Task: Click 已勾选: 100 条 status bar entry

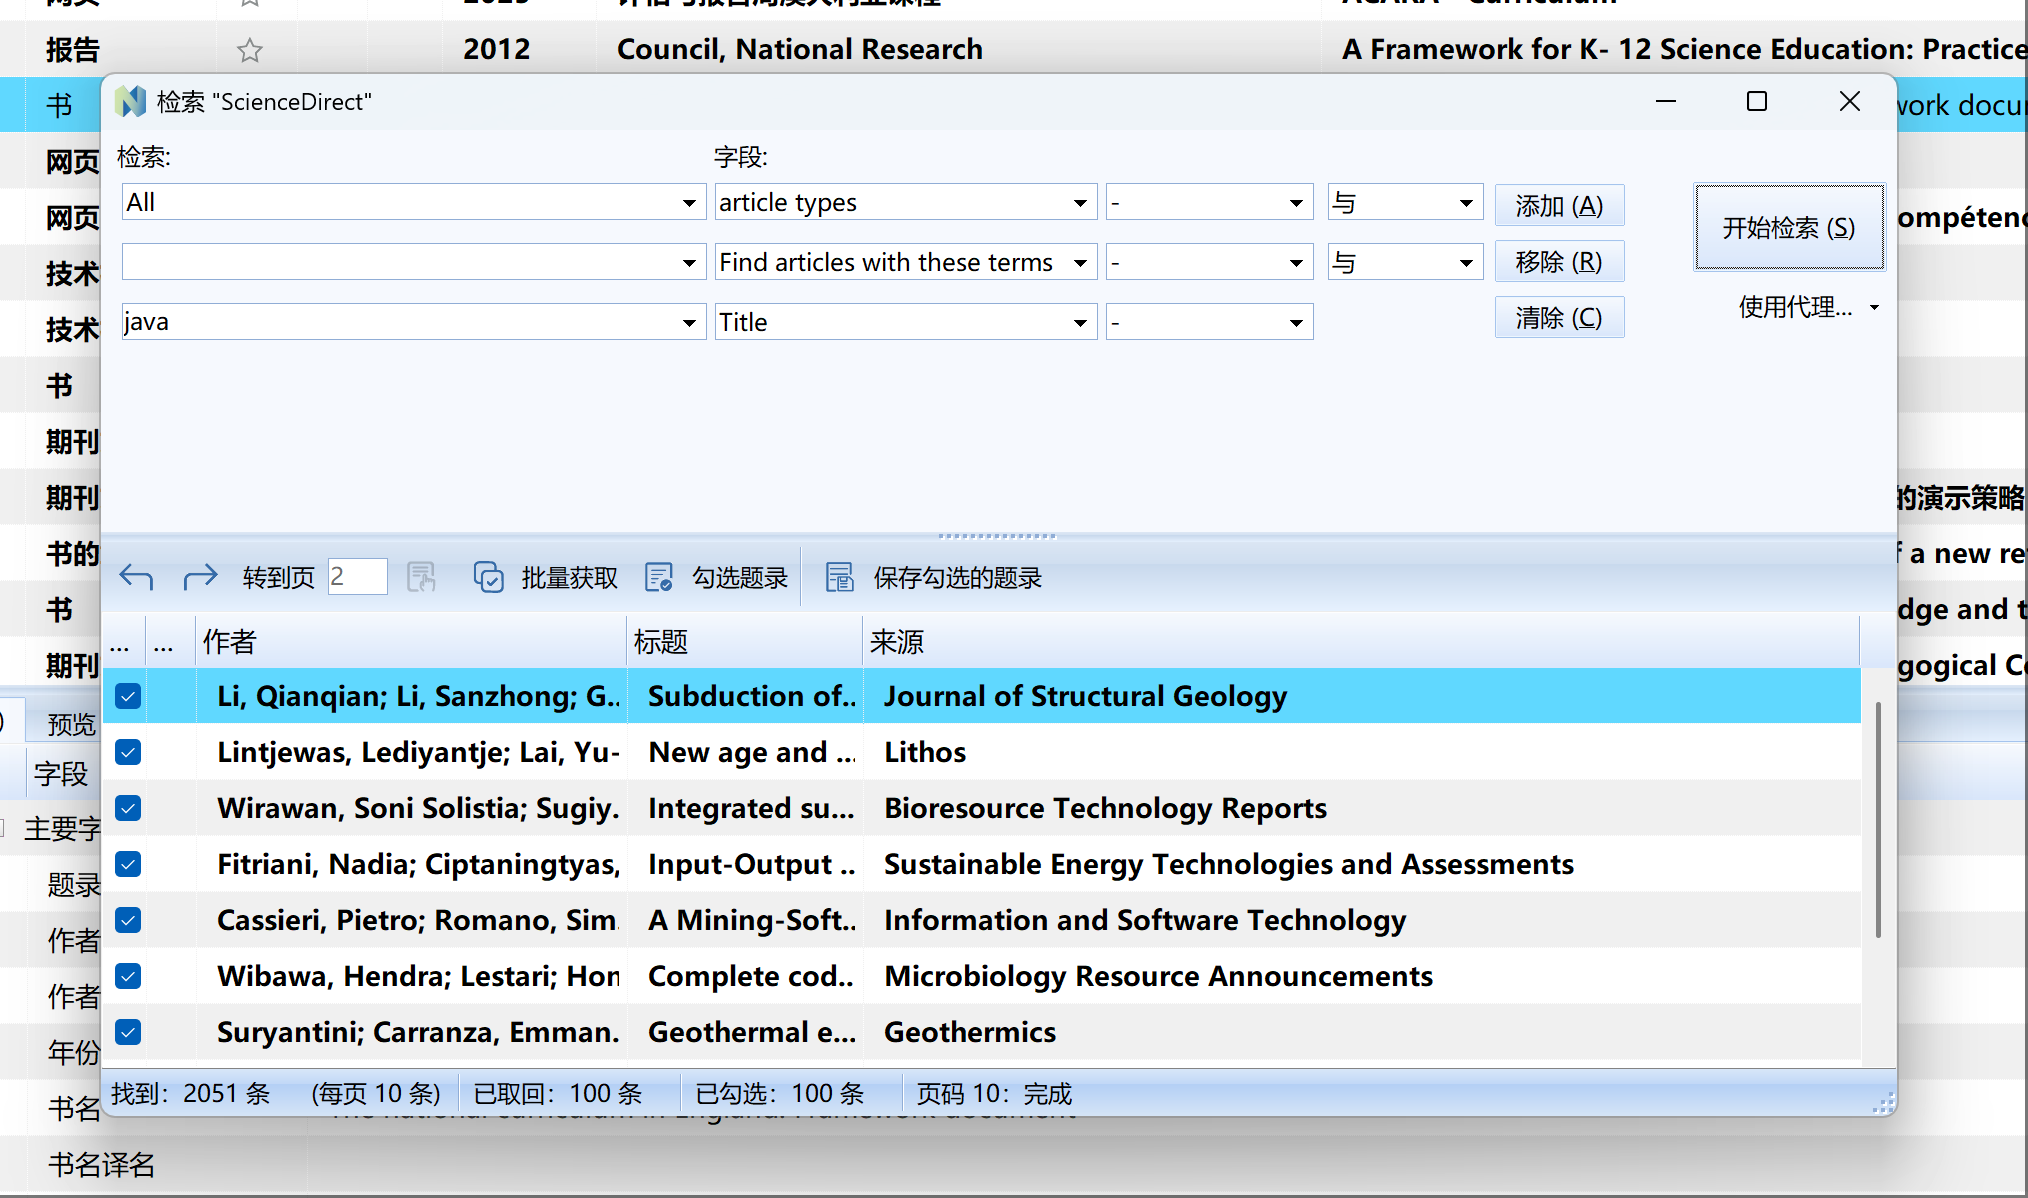Action: click(779, 1093)
